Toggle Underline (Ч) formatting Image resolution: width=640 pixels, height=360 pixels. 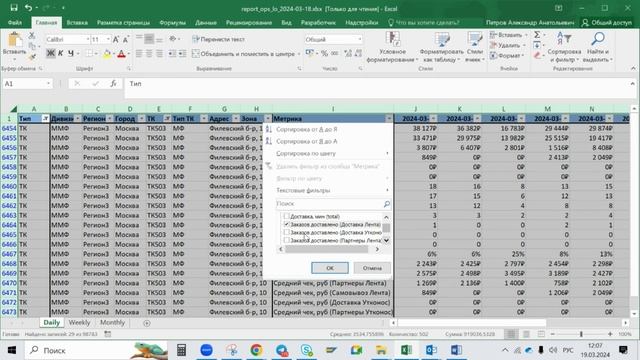71,53
